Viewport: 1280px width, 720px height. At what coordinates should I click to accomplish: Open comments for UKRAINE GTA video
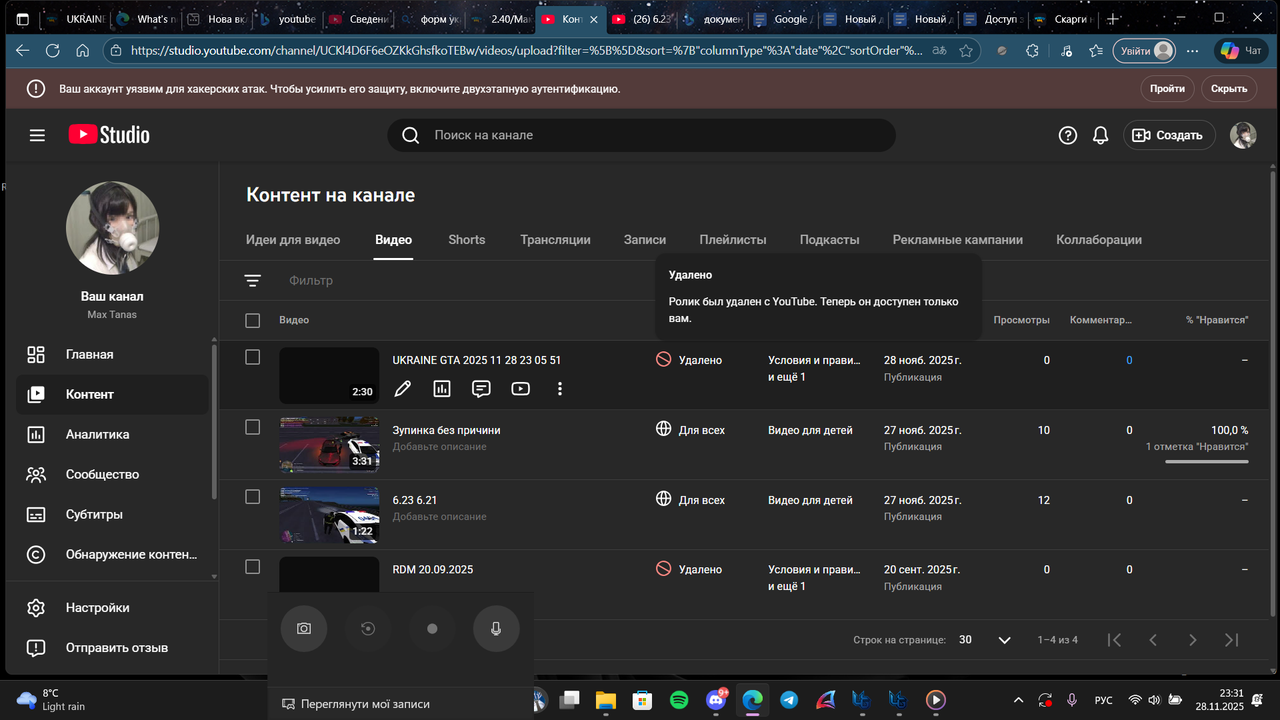481,389
